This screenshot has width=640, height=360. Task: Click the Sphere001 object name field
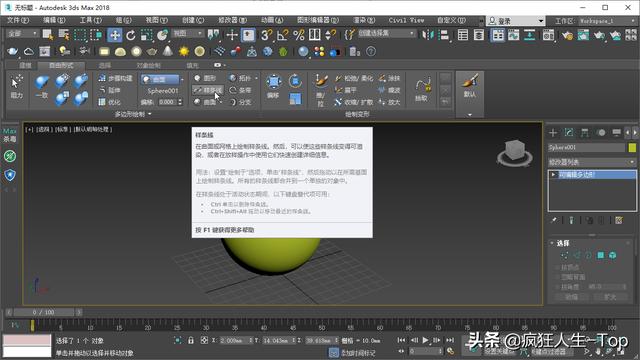tap(586, 147)
